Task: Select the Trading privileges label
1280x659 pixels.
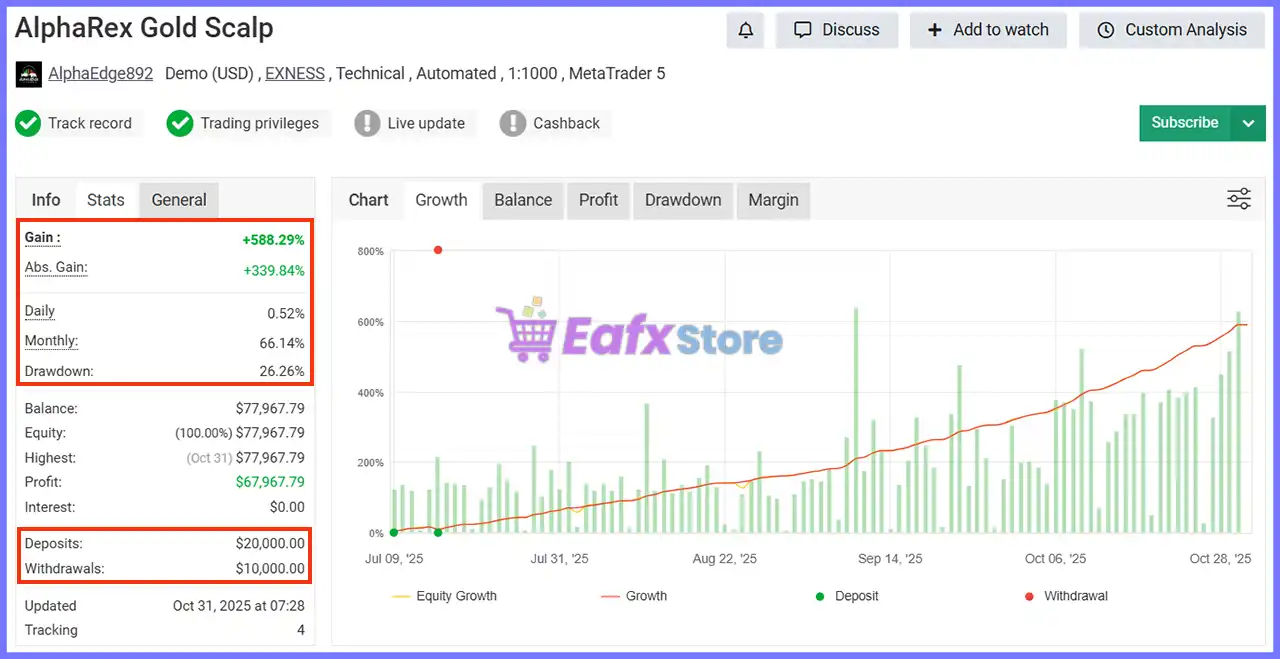Action: click(260, 124)
